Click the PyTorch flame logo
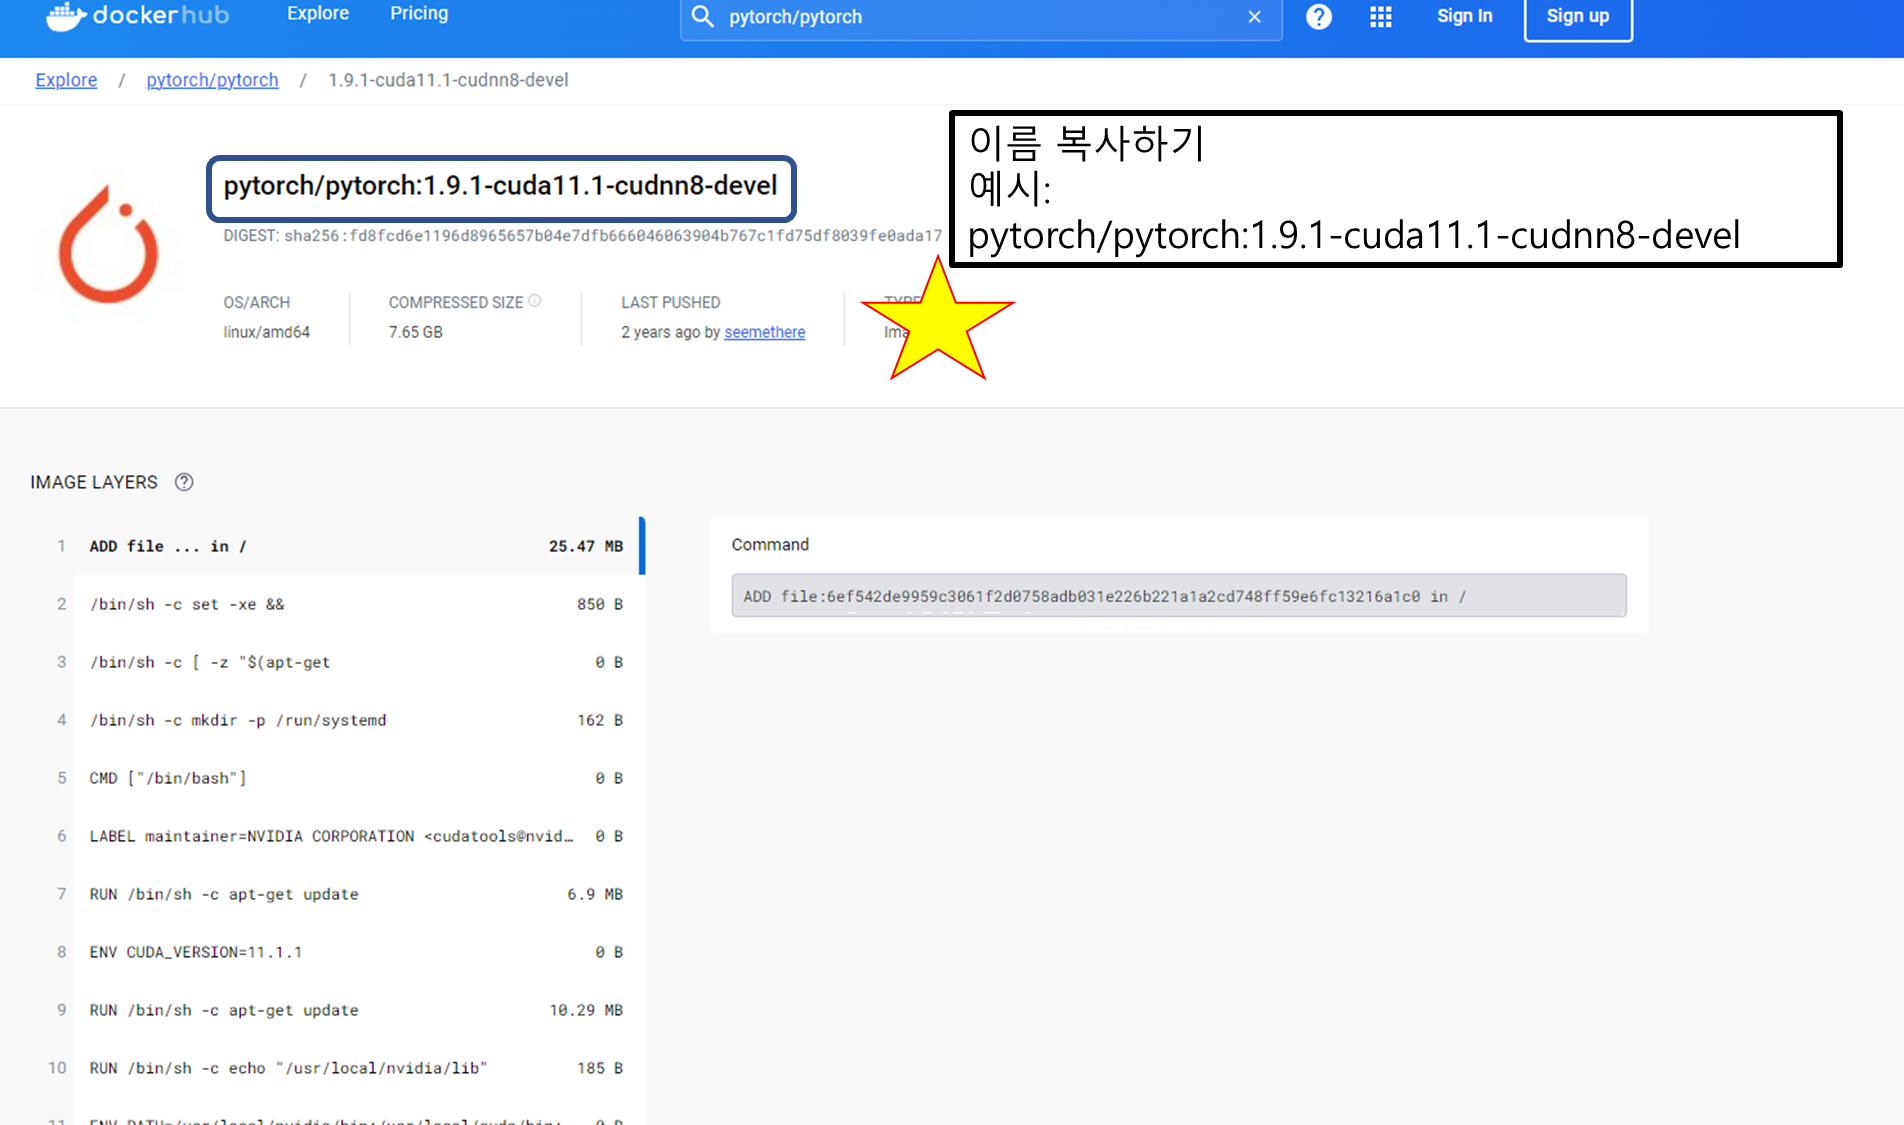The image size is (1904, 1125). coord(108,245)
